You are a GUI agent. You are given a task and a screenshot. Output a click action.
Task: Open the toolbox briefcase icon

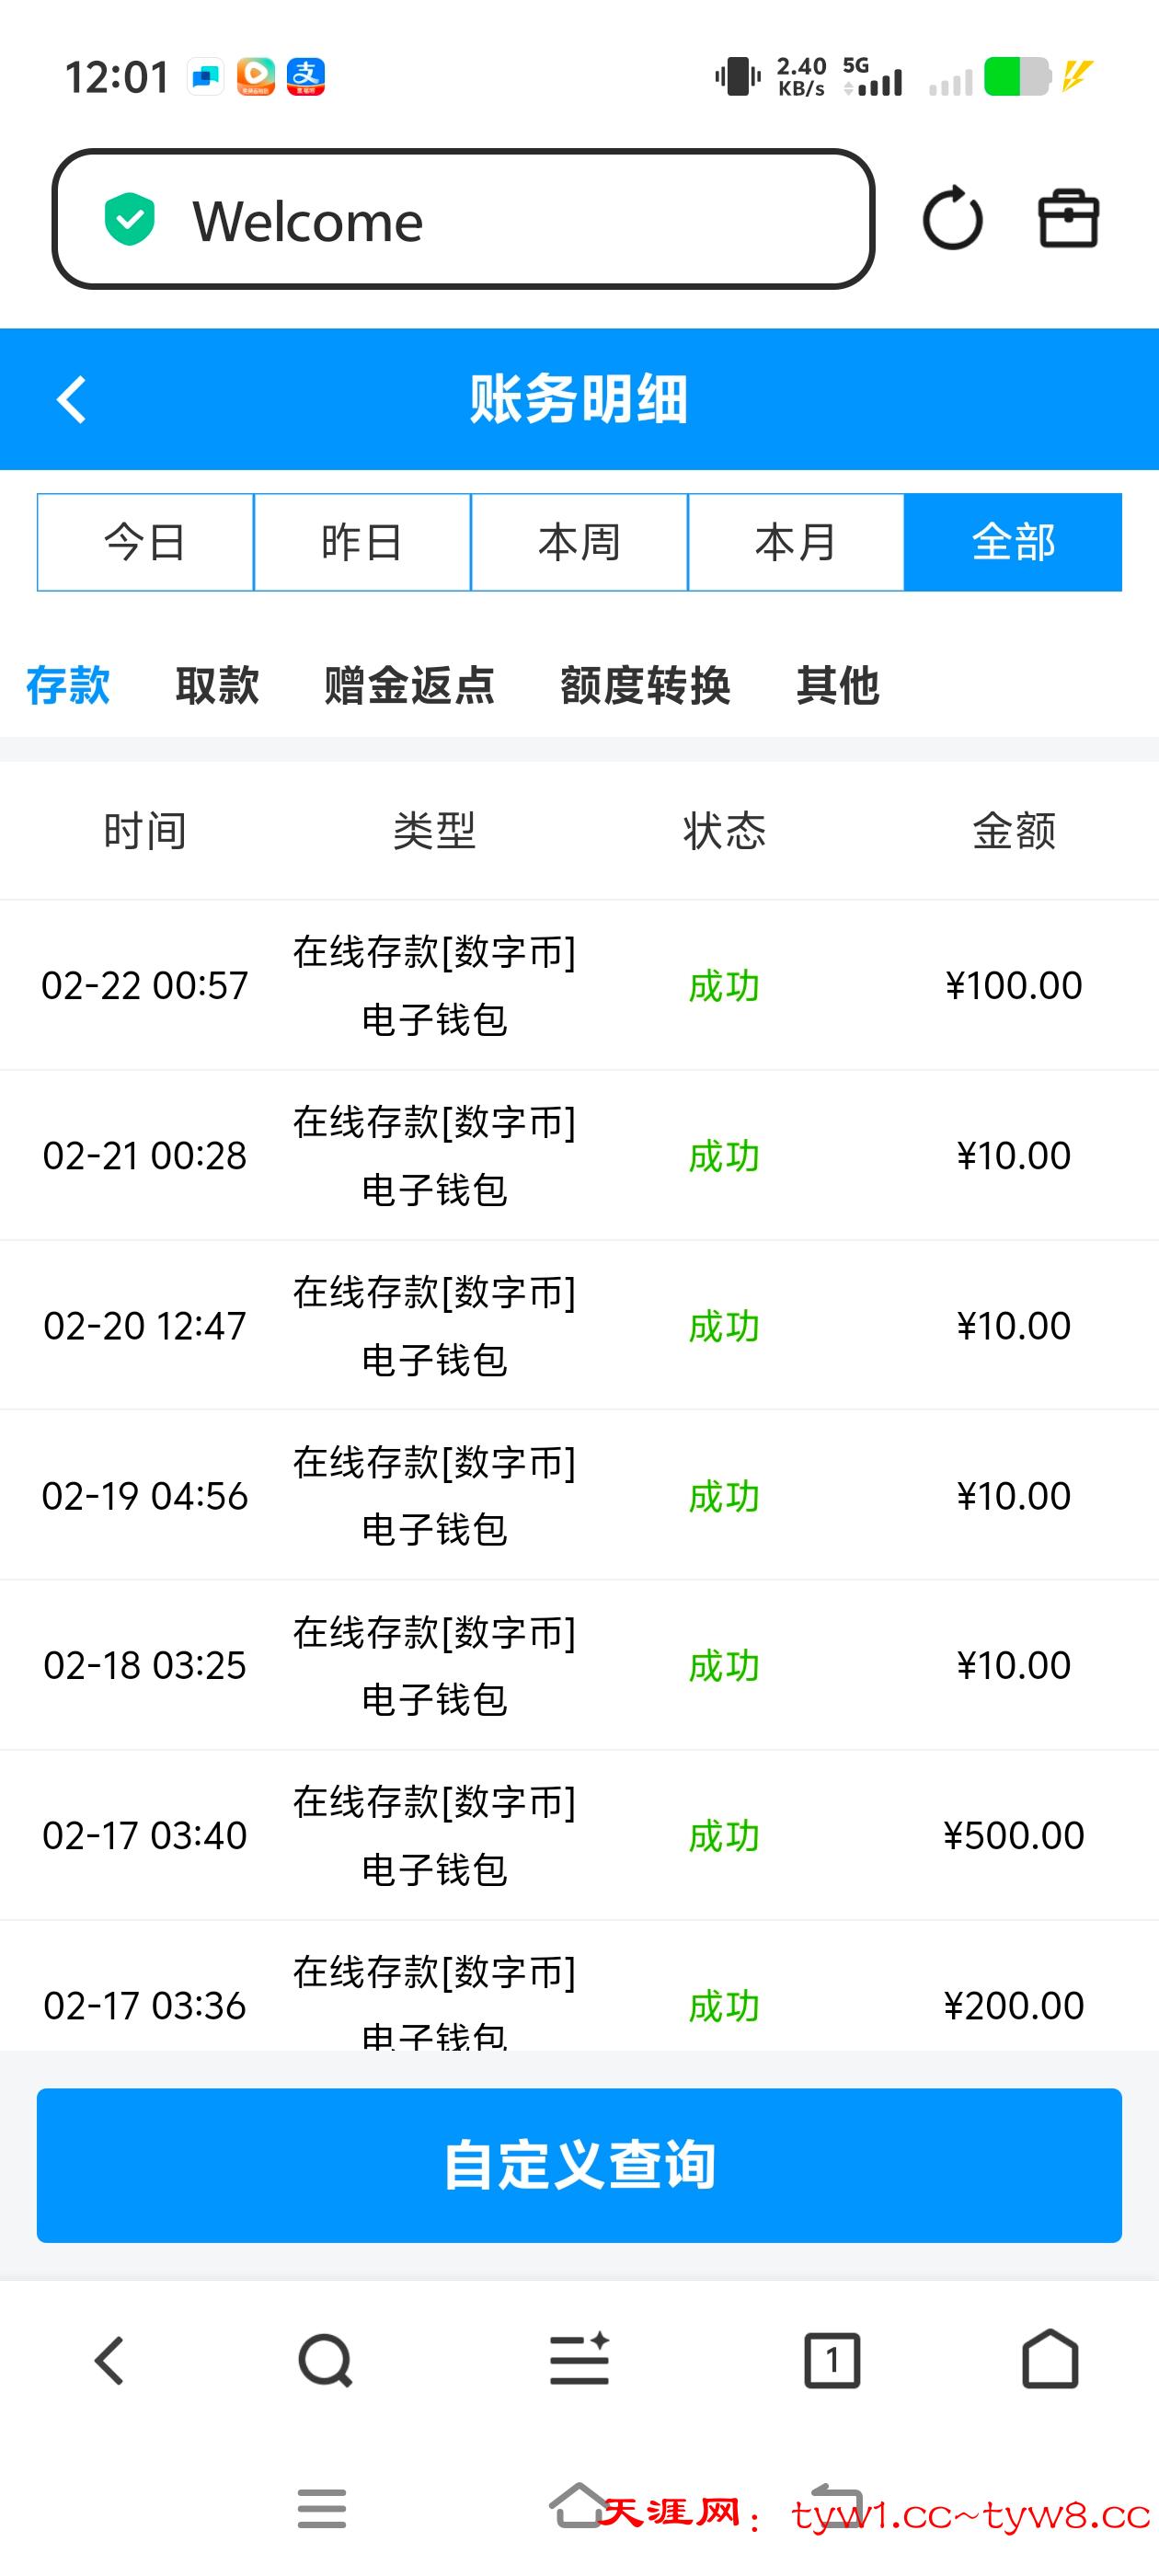[1068, 219]
